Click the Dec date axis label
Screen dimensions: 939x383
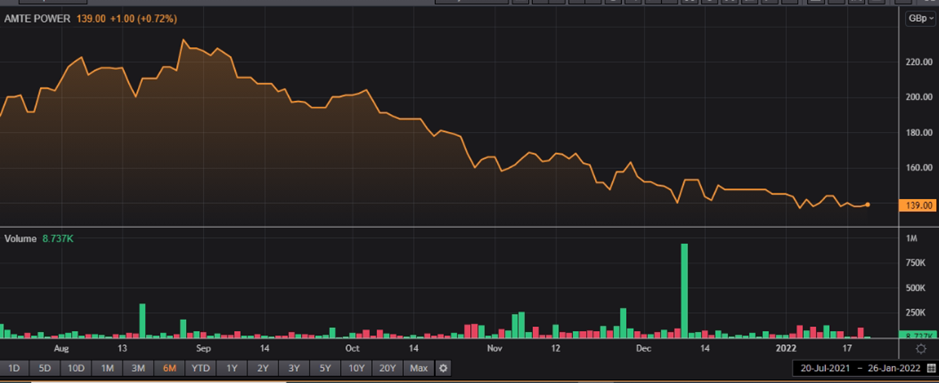pyautogui.click(x=644, y=348)
